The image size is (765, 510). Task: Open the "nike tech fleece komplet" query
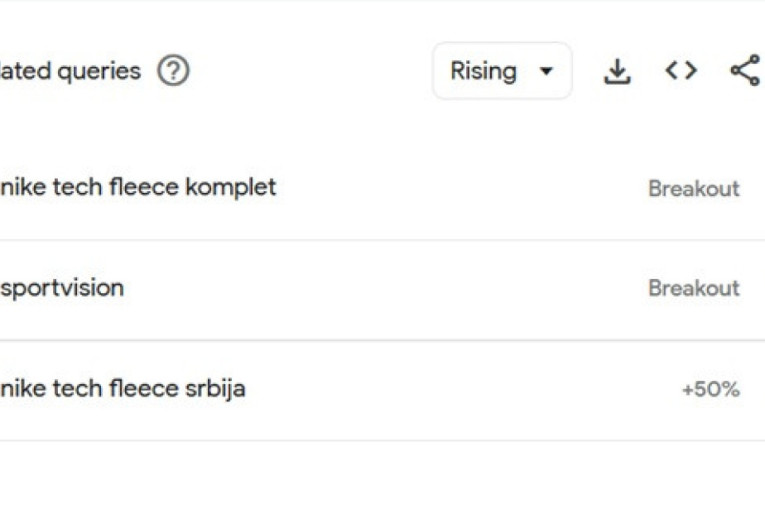coord(138,187)
